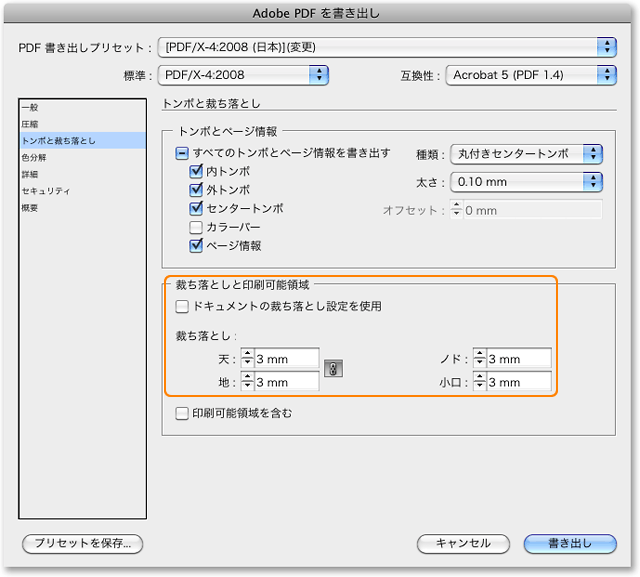Screen dimensions: 640x577
Task: Open the 太さ 0.10 mm dropdown
Action: point(525,182)
